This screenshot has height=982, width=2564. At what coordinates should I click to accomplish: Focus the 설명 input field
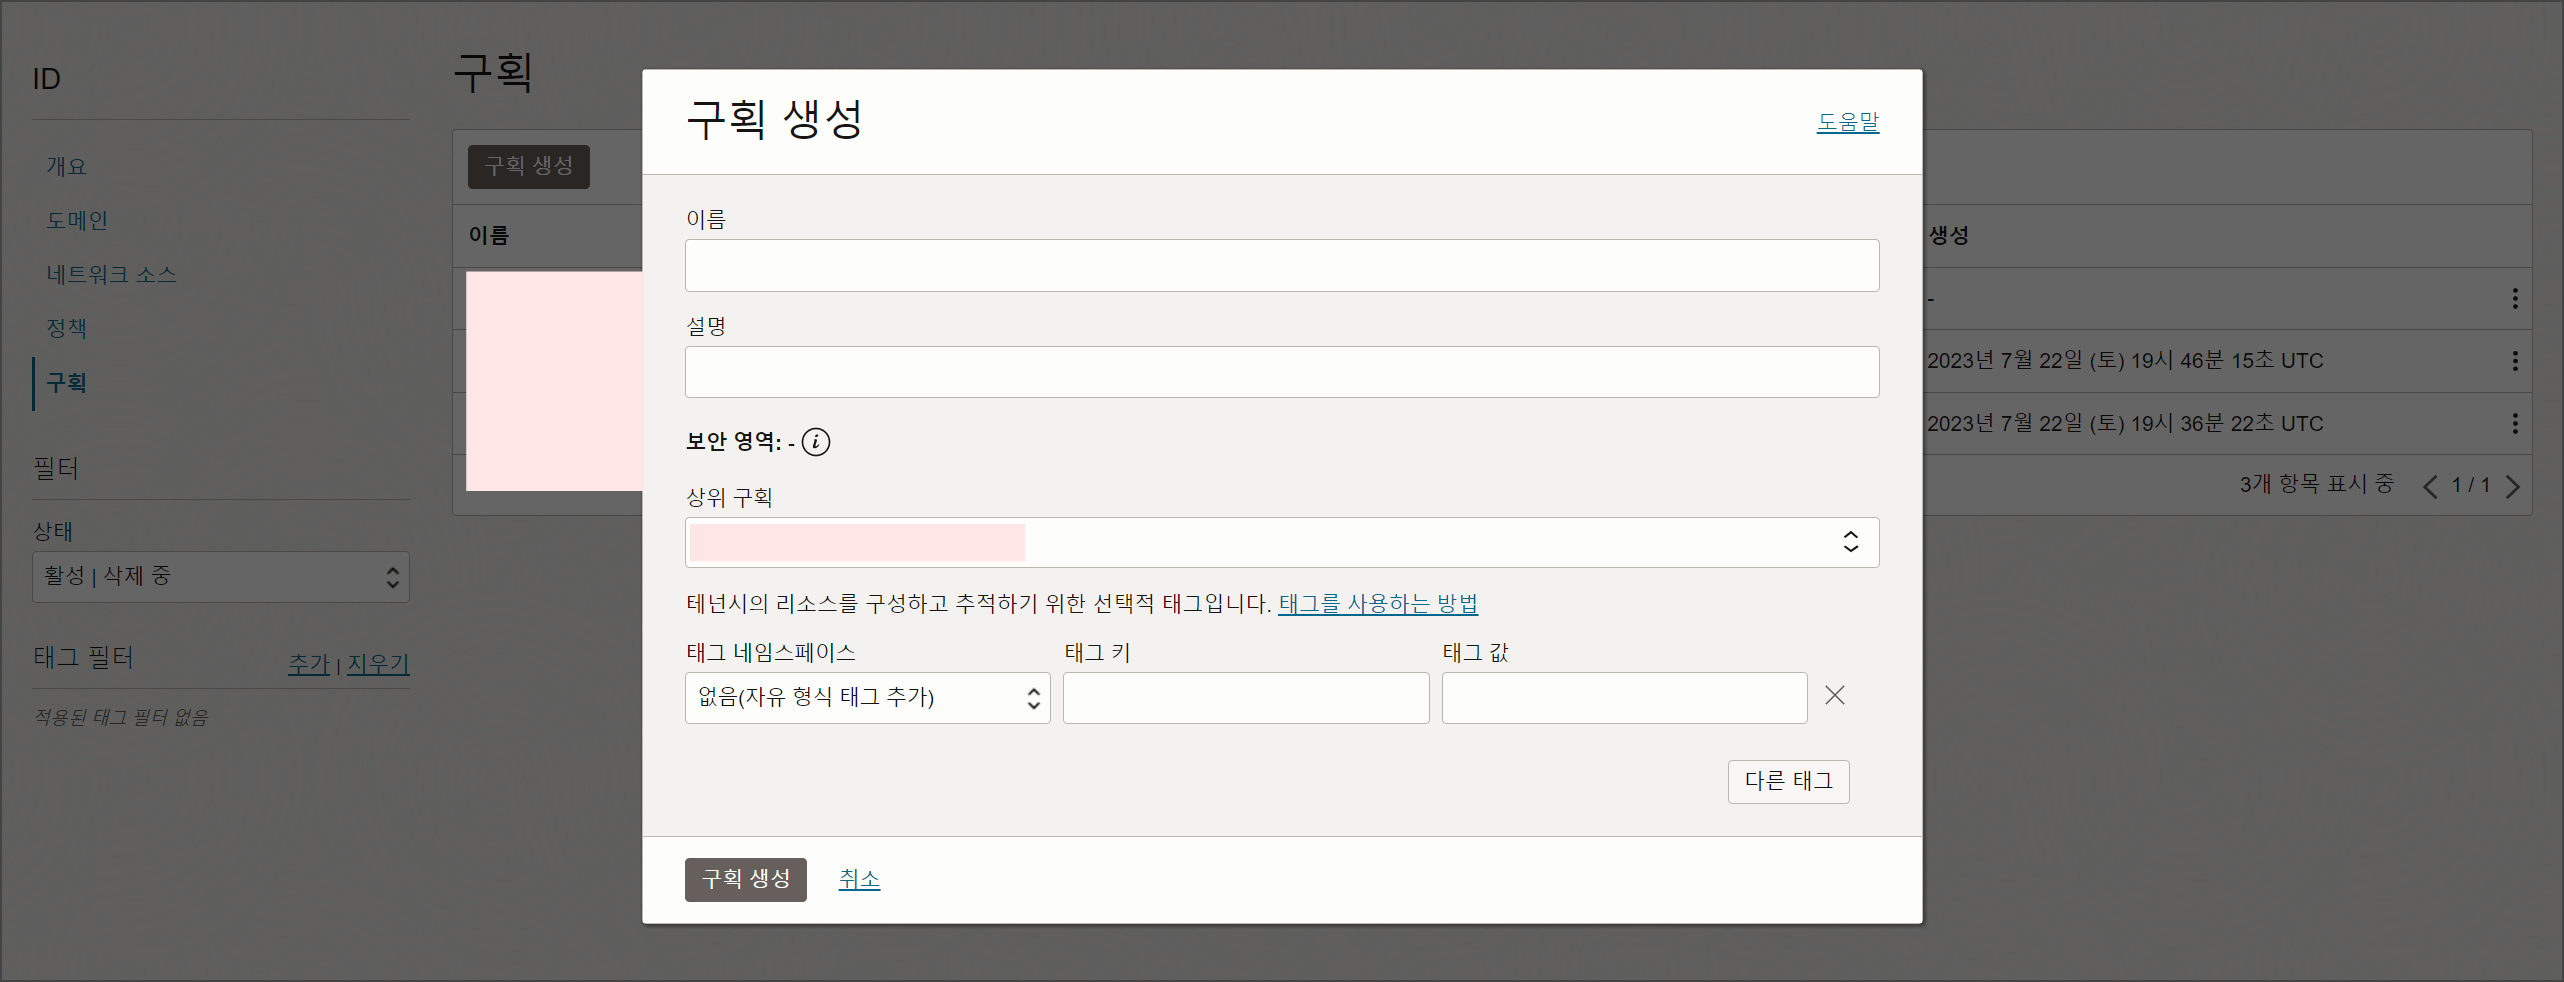pyautogui.click(x=1282, y=372)
